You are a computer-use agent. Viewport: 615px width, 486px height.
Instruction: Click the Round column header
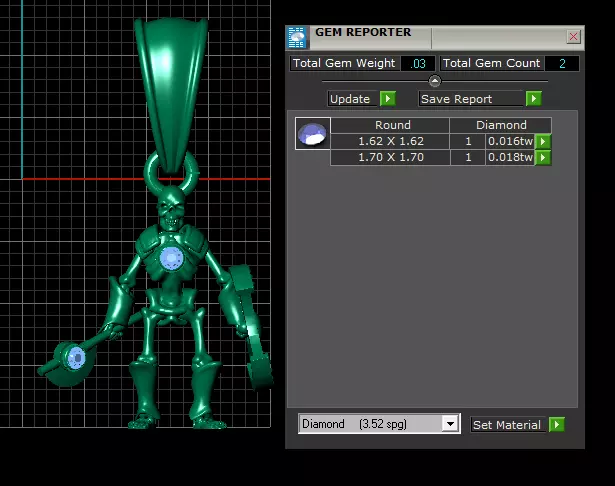(390, 125)
